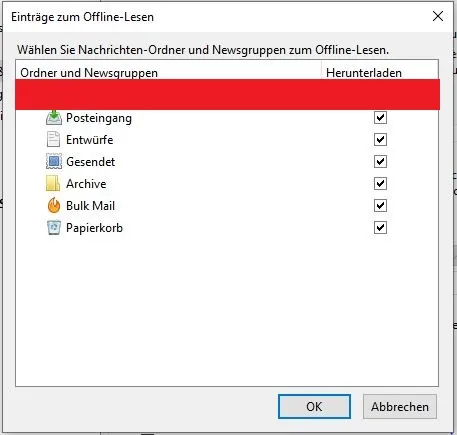The image size is (457, 435).
Task: Uncheck the Entwürfe download checkbox
Action: (x=380, y=139)
